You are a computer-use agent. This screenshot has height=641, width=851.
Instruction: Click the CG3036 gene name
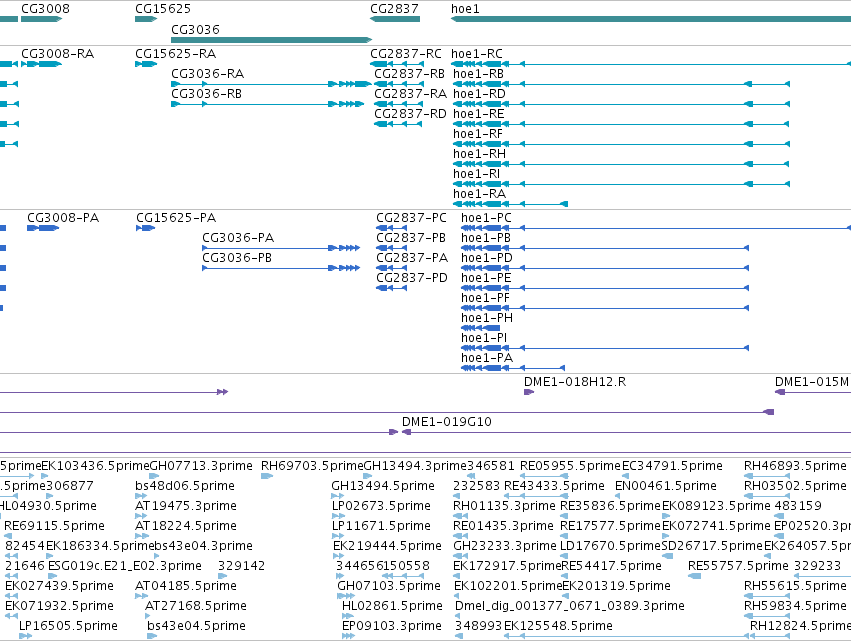coord(195,29)
